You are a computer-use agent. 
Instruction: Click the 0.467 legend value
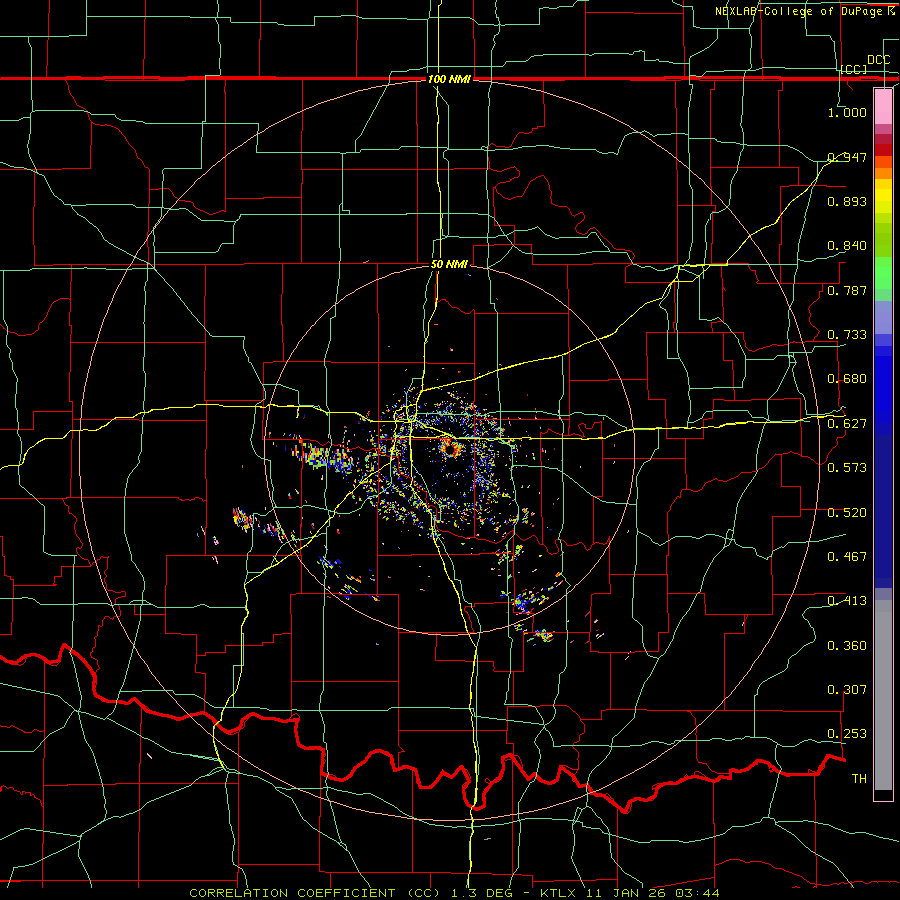[x=847, y=557]
